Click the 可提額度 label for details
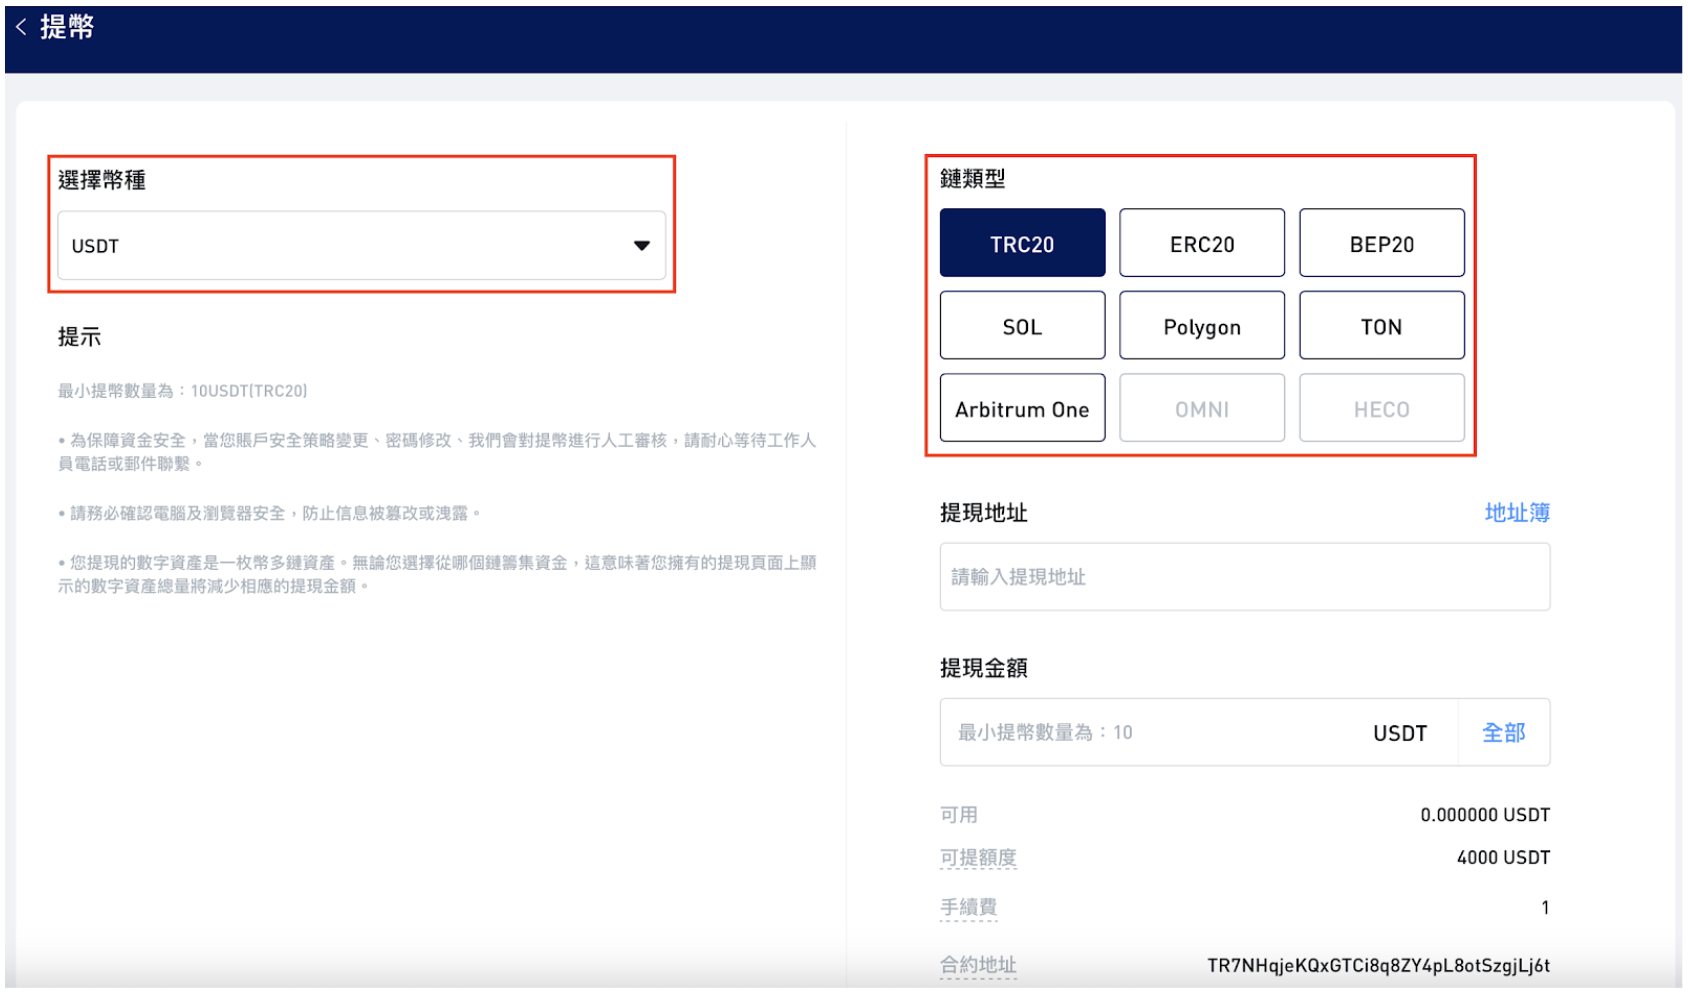1688x992 pixels. point(977,858)
